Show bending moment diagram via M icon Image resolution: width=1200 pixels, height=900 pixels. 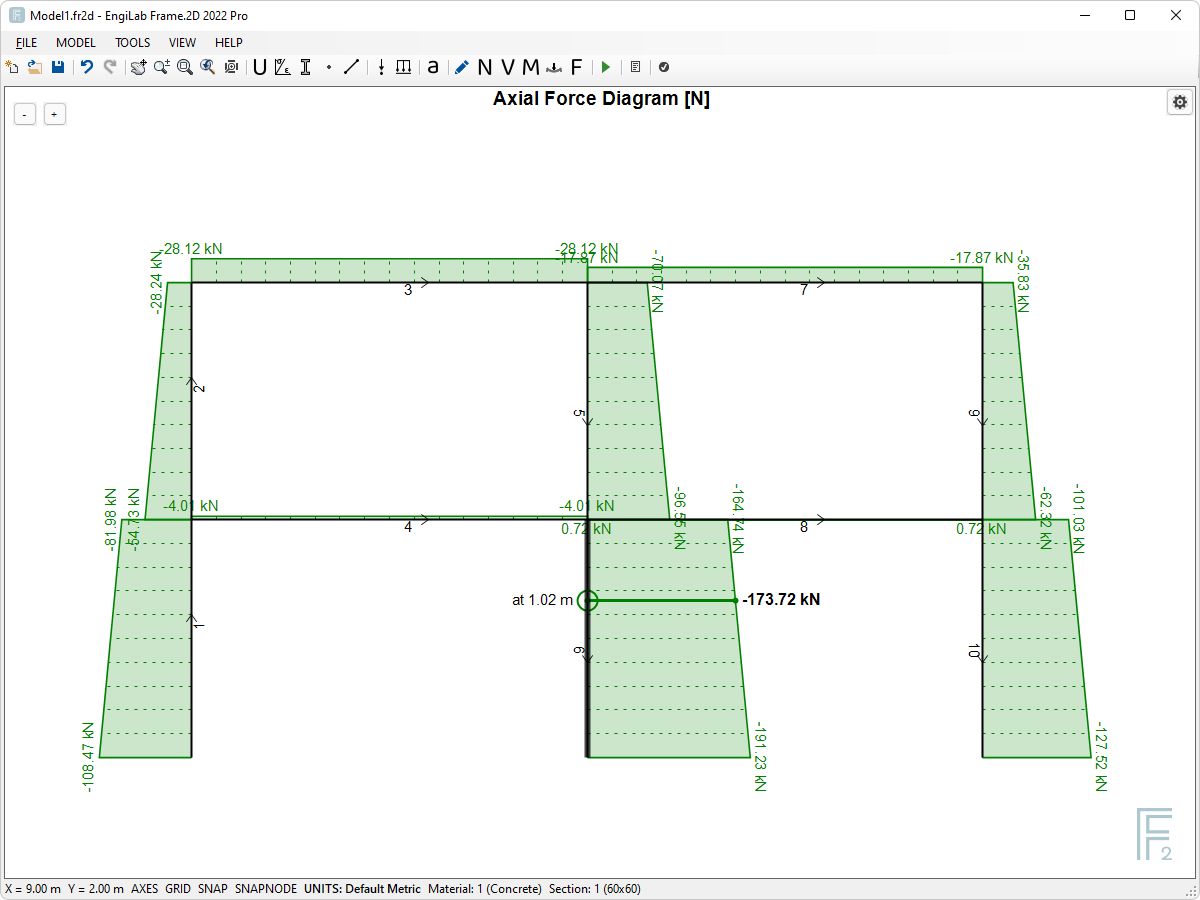530,67
